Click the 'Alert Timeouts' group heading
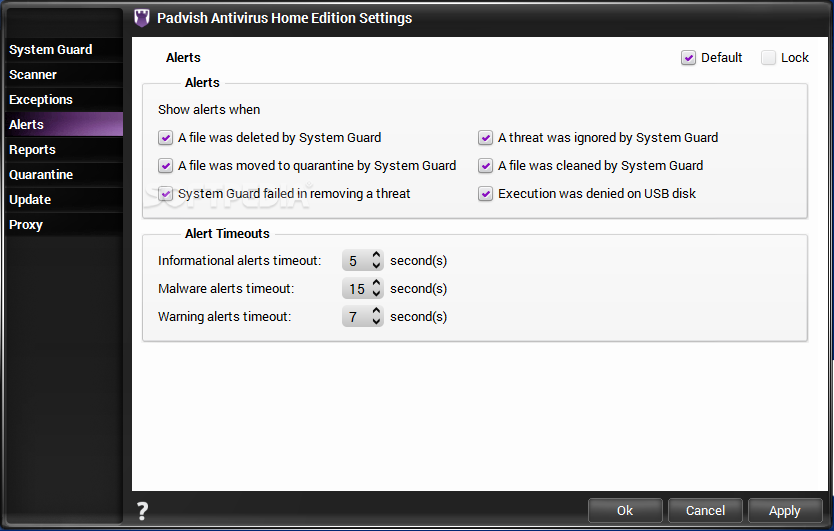 227,234
